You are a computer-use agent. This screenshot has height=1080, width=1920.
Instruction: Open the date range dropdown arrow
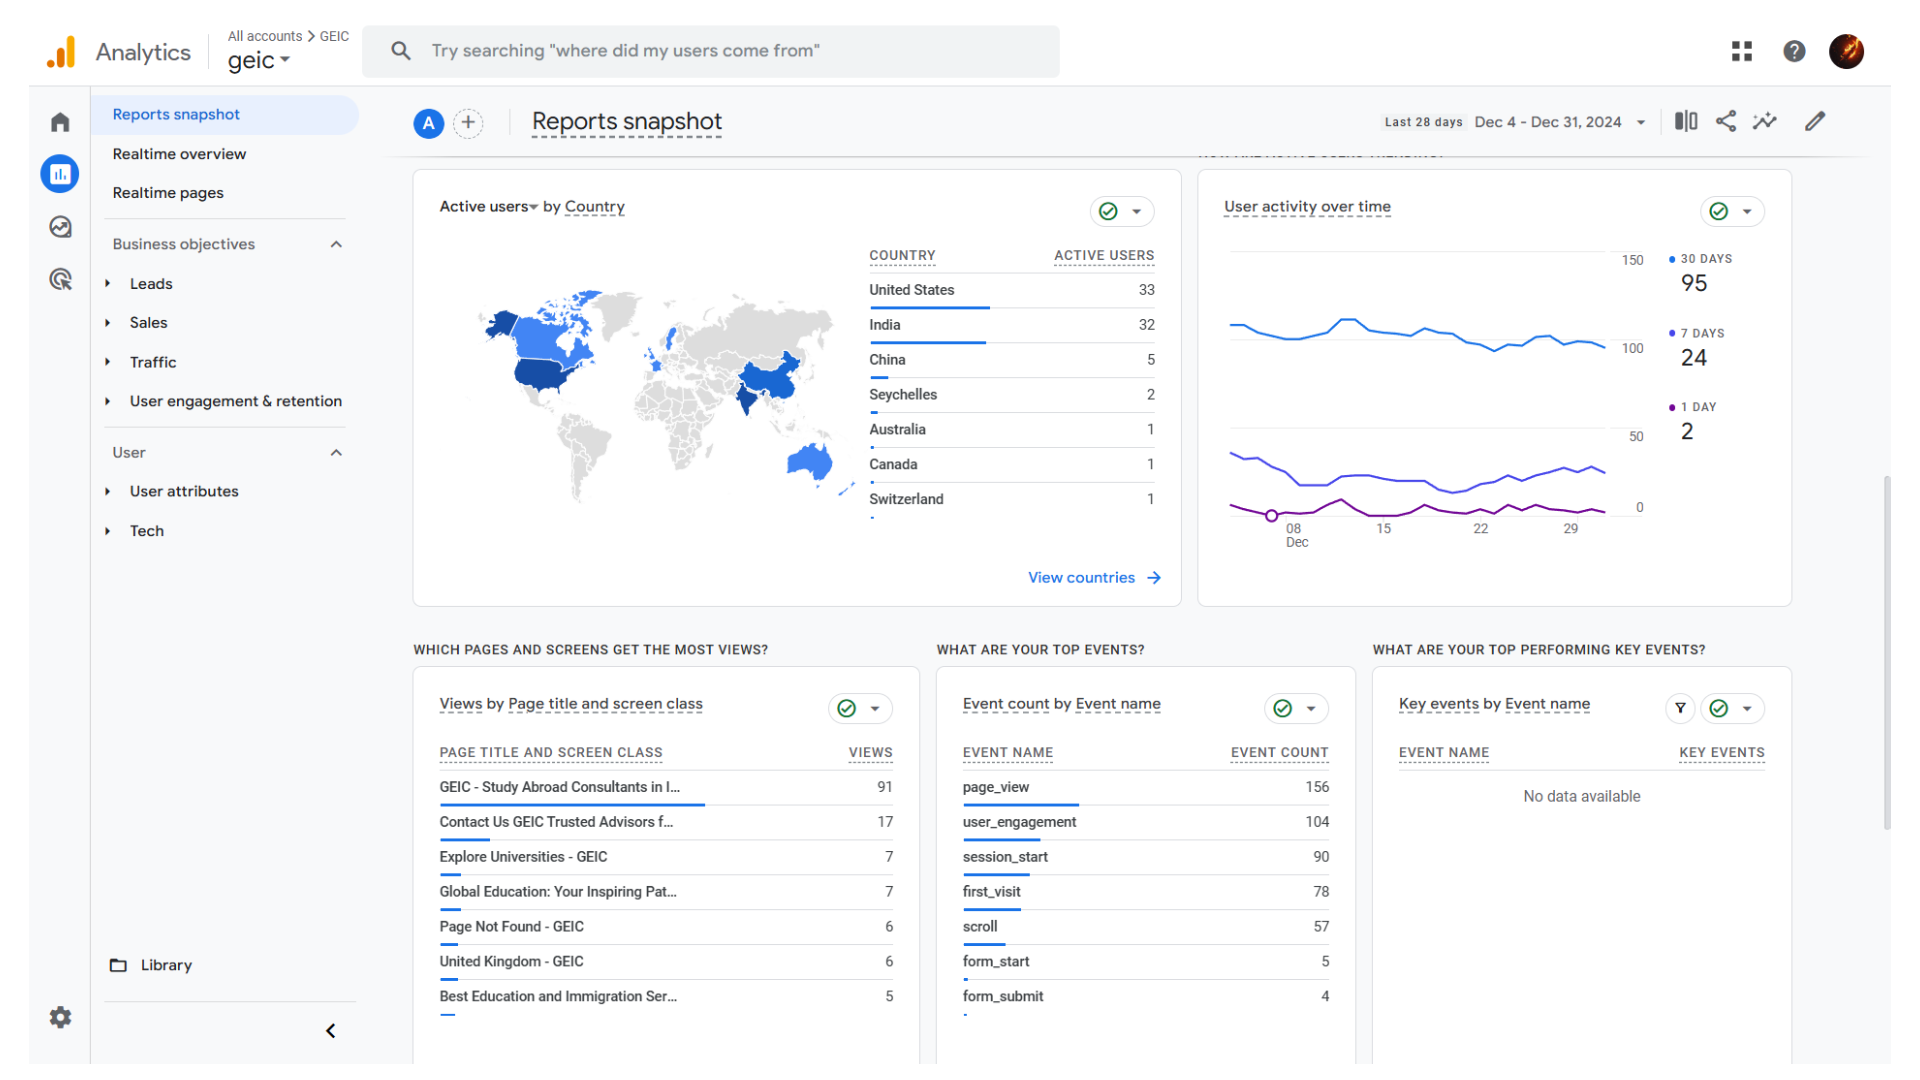pyautogui.click(x=1641, y=122)
